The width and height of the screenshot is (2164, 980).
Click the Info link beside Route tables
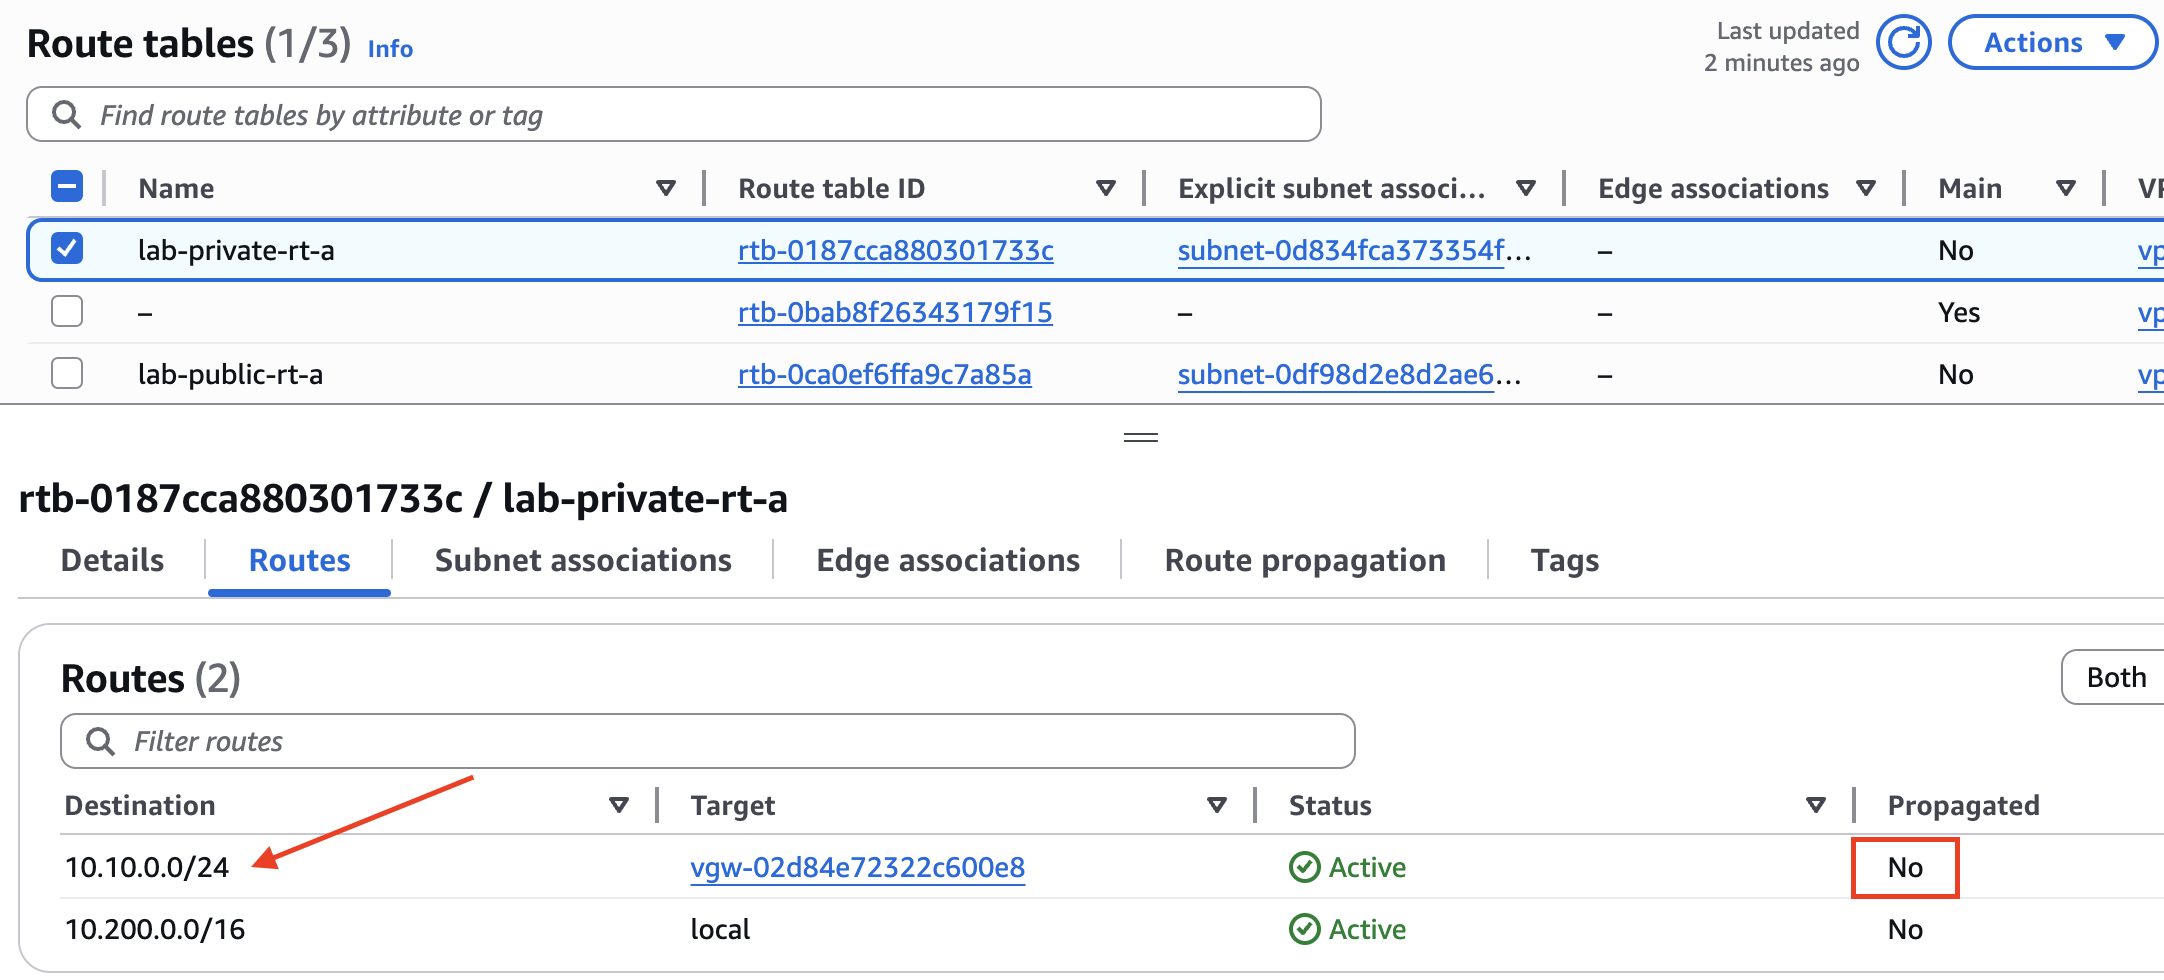[390, 48]
